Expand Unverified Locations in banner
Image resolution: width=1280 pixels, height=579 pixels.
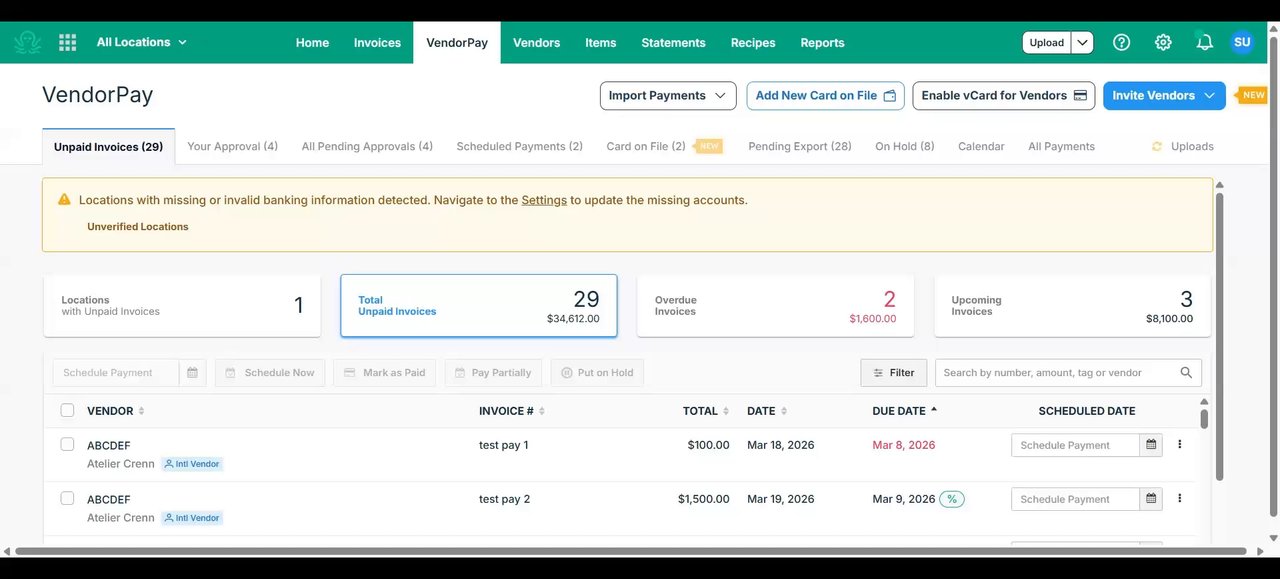(138, 227)
